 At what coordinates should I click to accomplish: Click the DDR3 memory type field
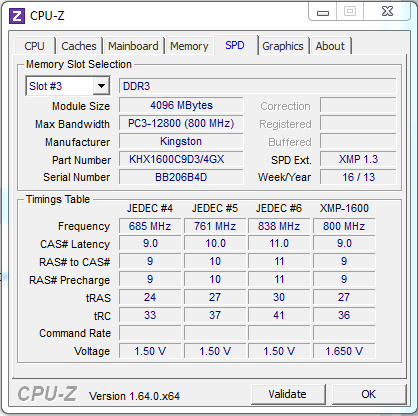click(258, 86)
